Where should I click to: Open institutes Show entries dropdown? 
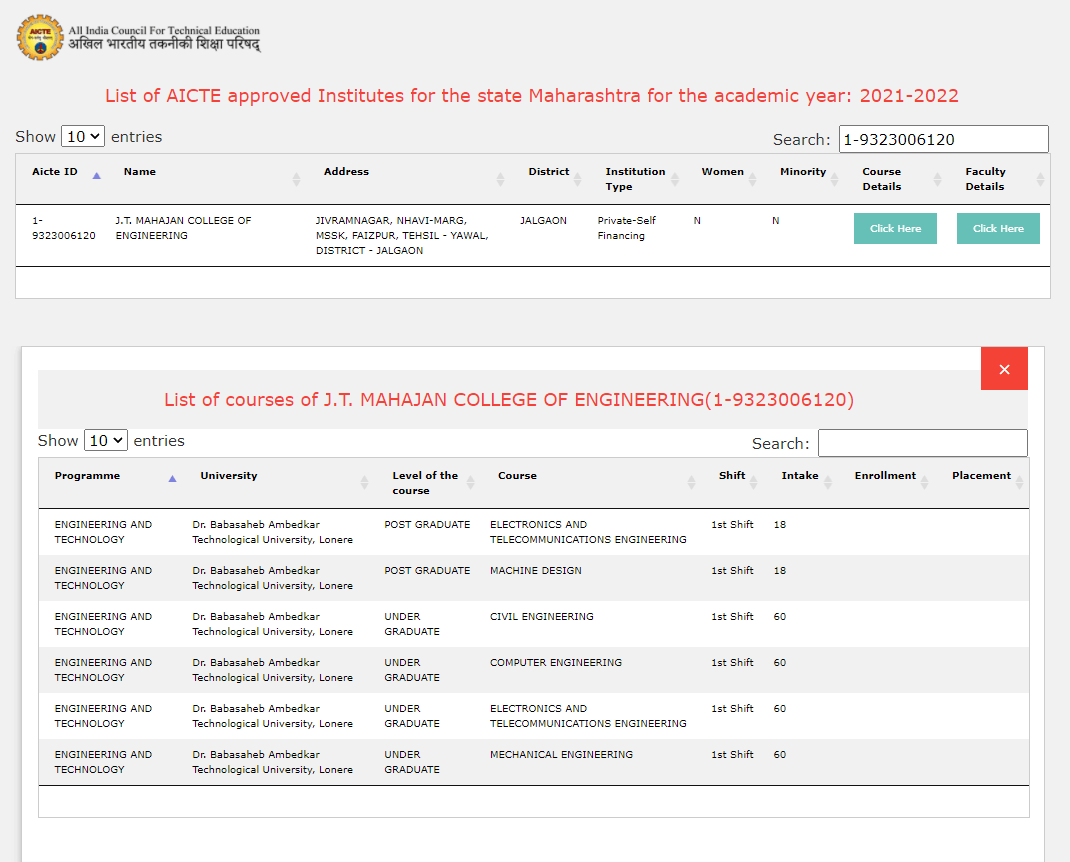pos(83,137)
